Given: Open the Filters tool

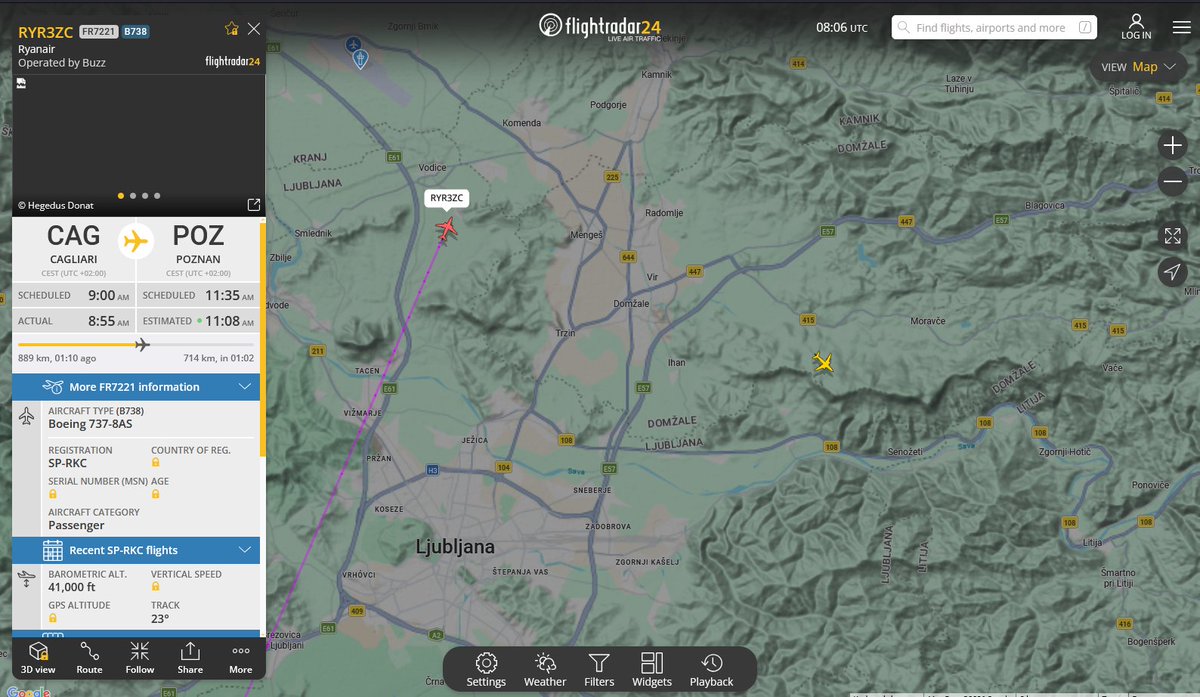Looking at the screenshot, I should (x=599, y=669).
